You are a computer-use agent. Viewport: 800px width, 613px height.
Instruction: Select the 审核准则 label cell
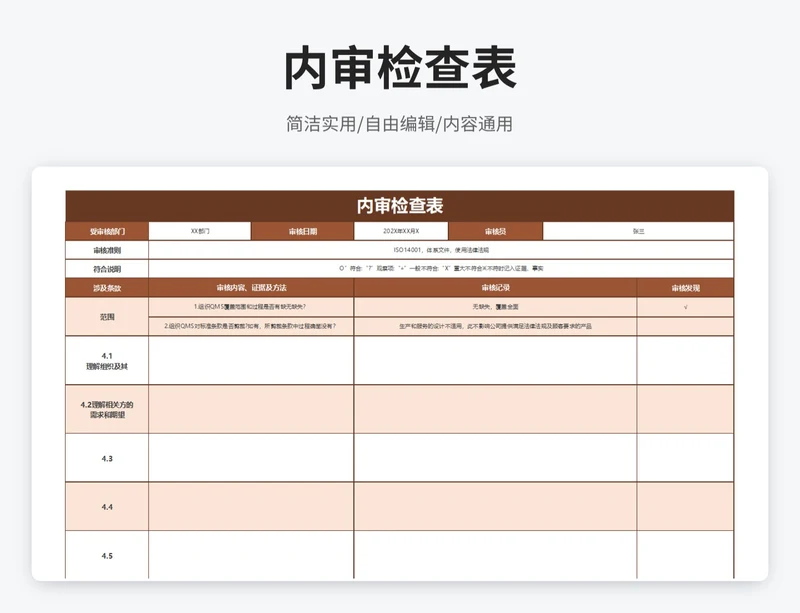(107, 250)
